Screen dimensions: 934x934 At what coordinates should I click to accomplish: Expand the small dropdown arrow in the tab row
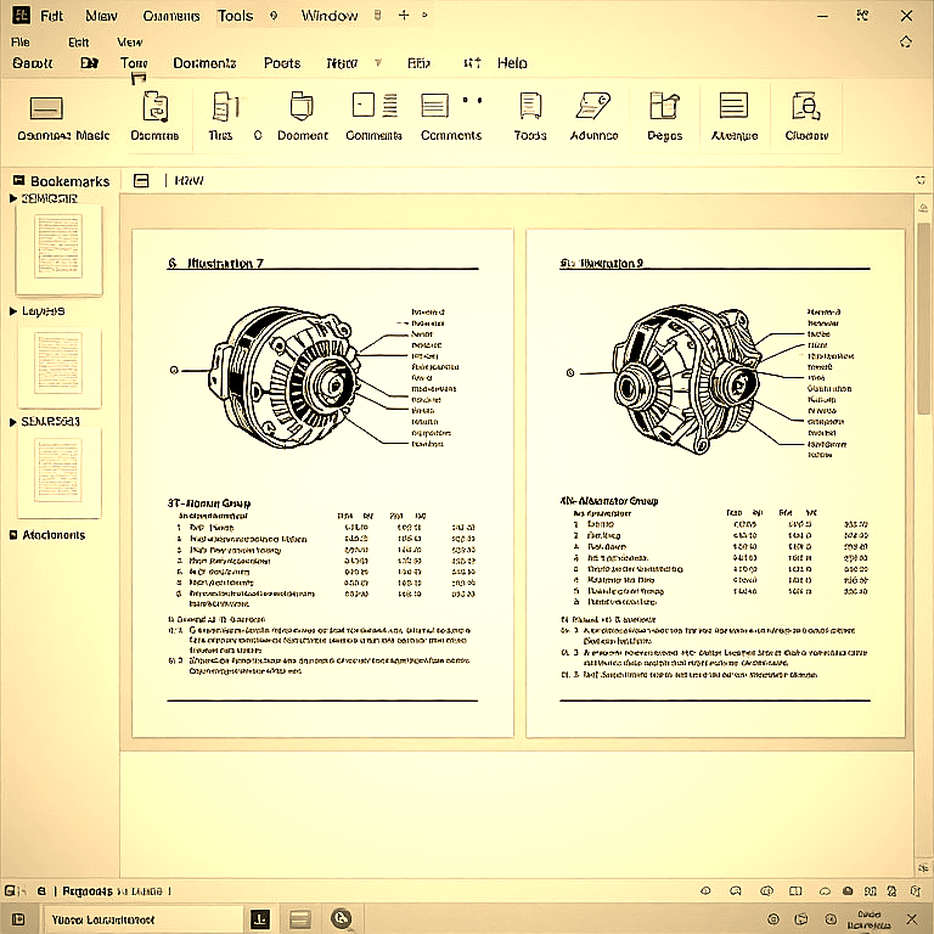tap(378, 63)
